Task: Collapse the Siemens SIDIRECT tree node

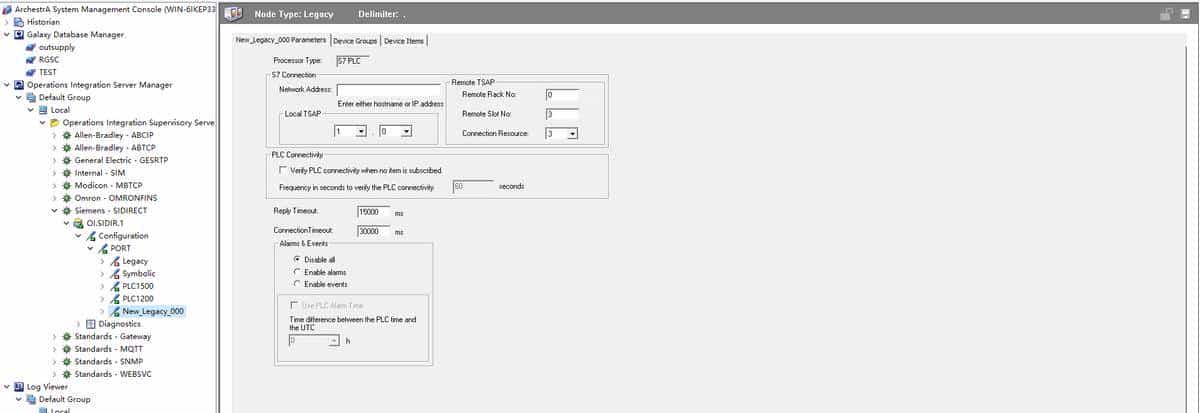Action: tap(55, 210)
